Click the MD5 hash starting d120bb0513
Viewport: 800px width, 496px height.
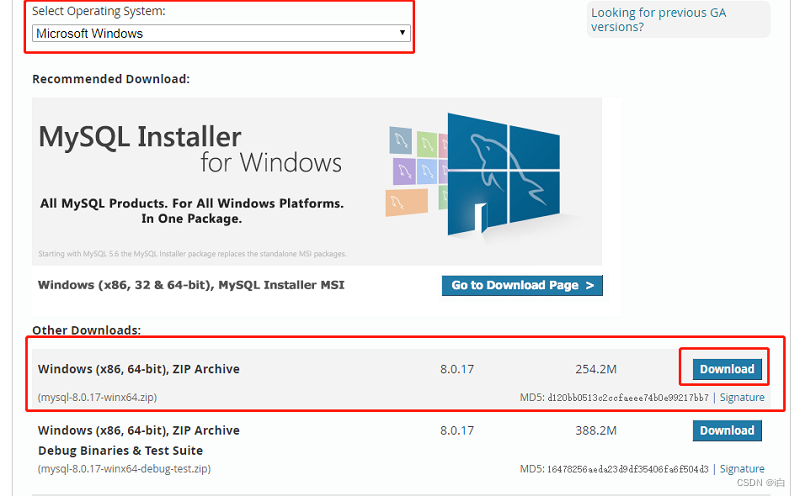point(628,398)
